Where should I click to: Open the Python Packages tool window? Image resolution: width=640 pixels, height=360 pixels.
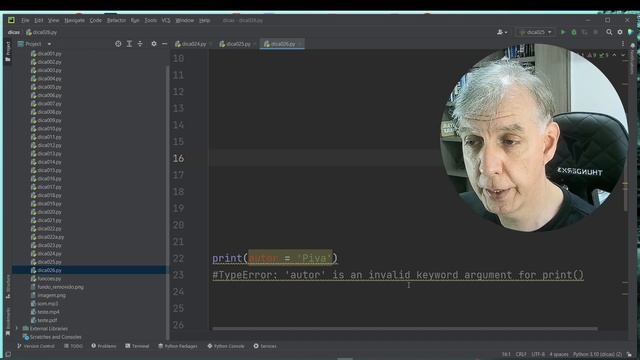178,346
